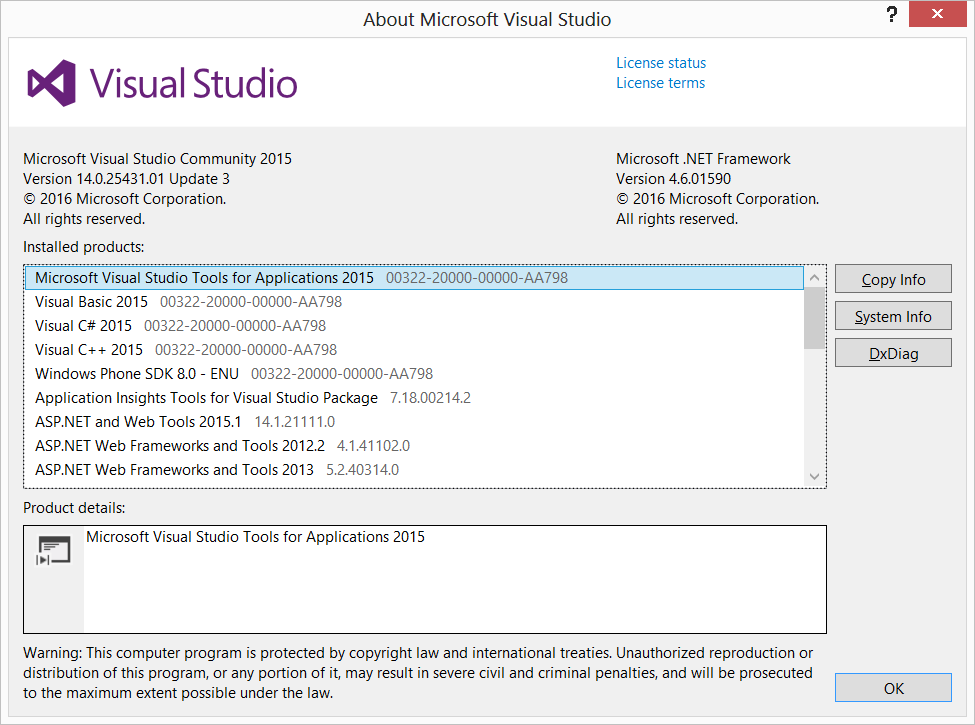Screen dimensions: 975x725
Task: Click the Product details label
Action: (74, 508)
